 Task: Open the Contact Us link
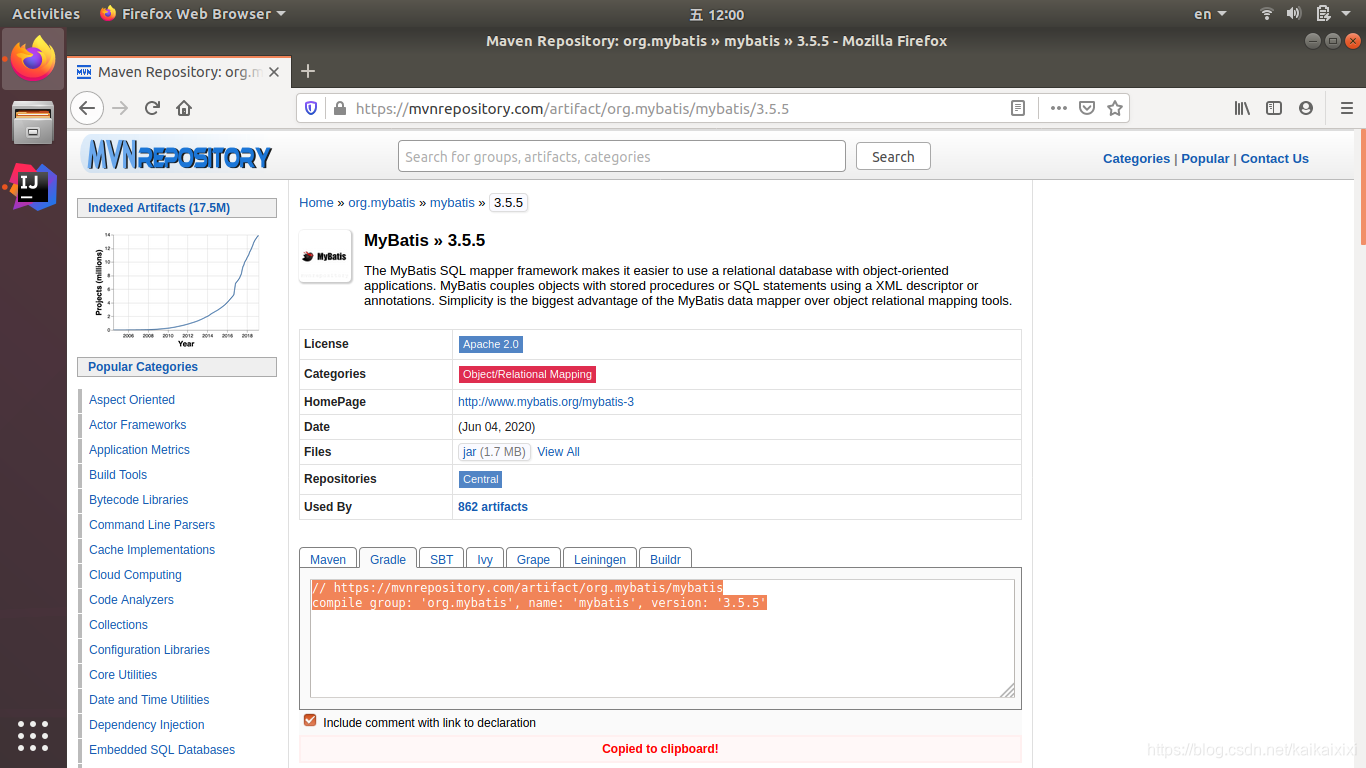pyautogui.click(x=1274, y=158)
